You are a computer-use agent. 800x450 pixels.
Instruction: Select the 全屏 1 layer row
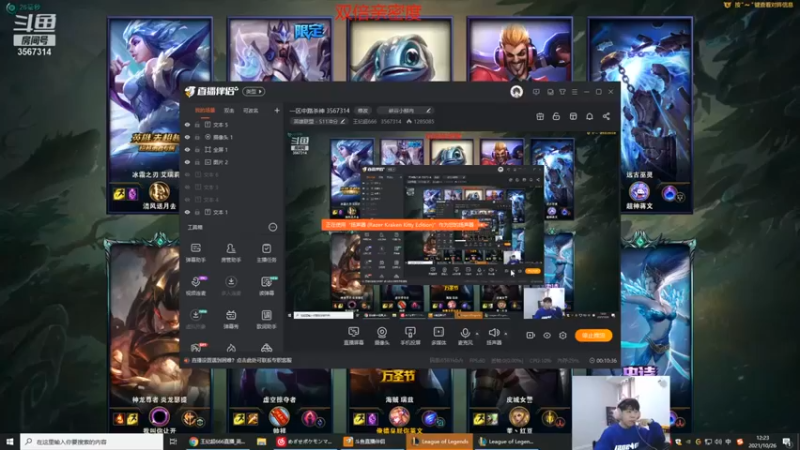pos(232,149)
